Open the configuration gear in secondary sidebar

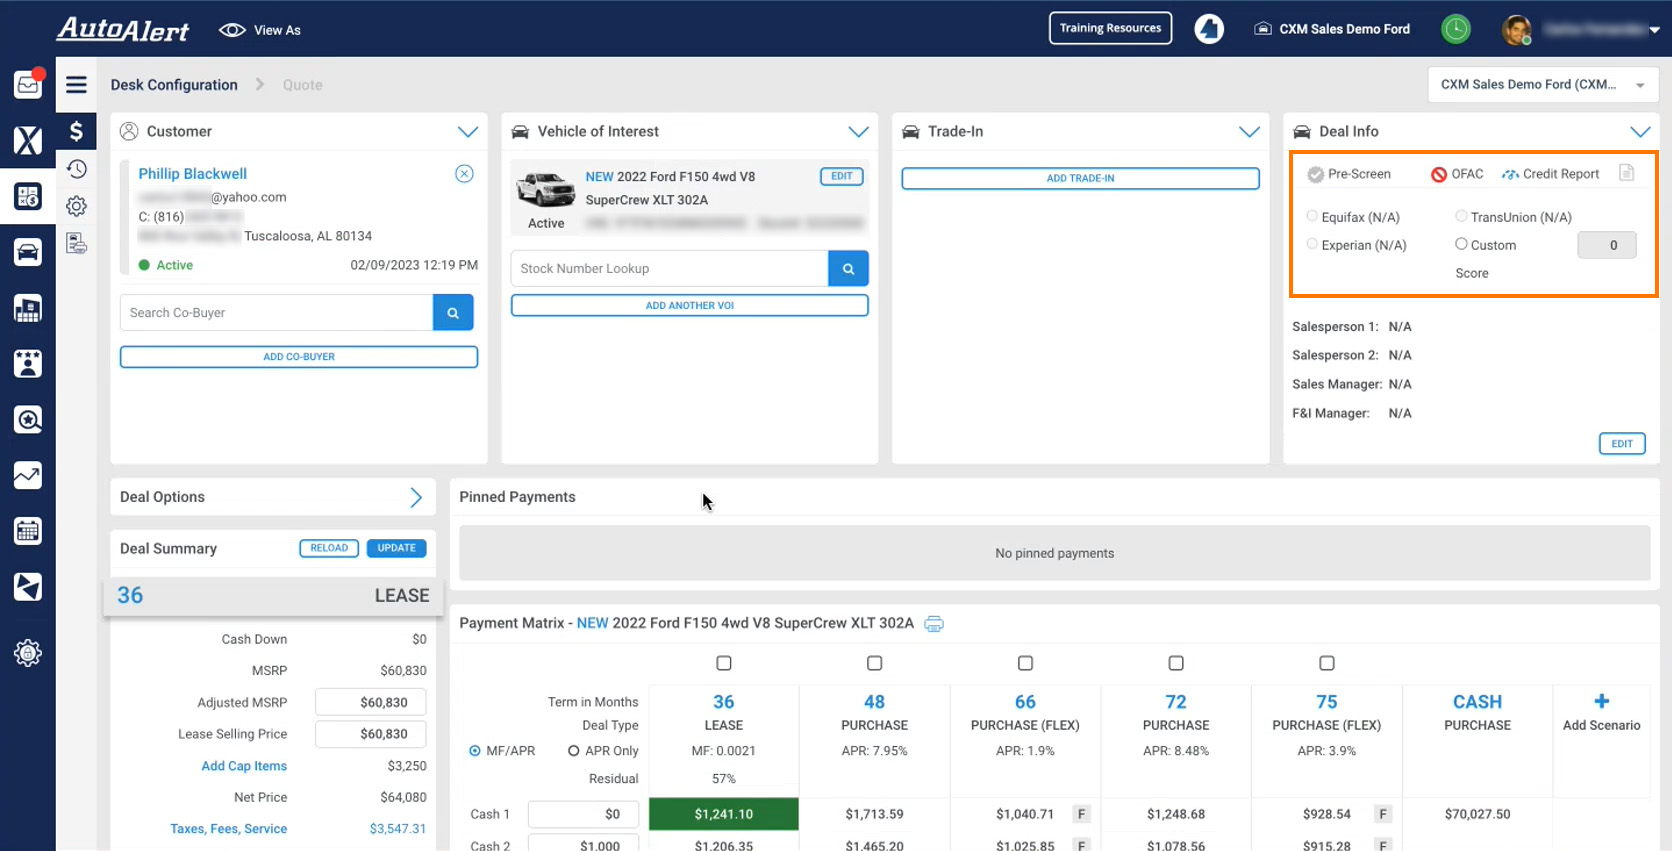click(x=77, y=206)
